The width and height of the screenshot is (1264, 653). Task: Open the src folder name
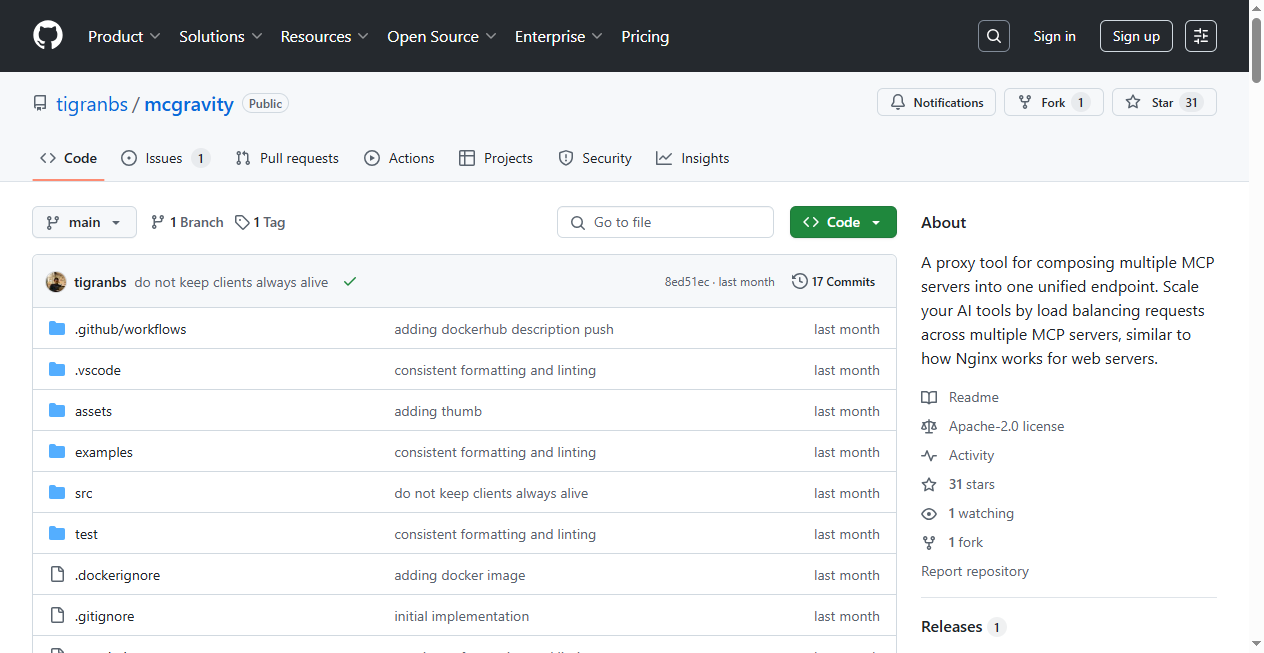click(x=84, y=493)
